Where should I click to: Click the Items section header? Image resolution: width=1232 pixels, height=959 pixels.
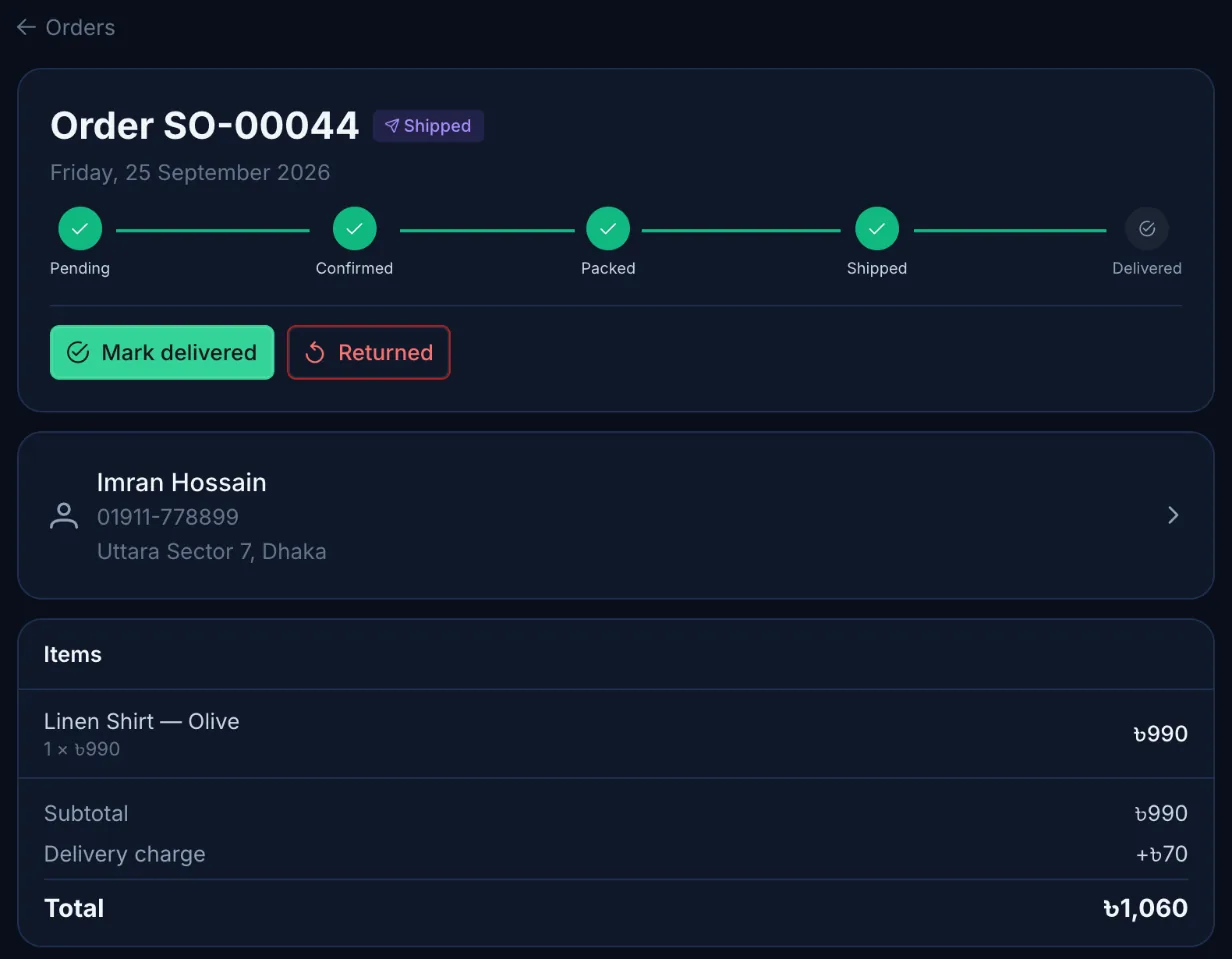tap(73, 654)
